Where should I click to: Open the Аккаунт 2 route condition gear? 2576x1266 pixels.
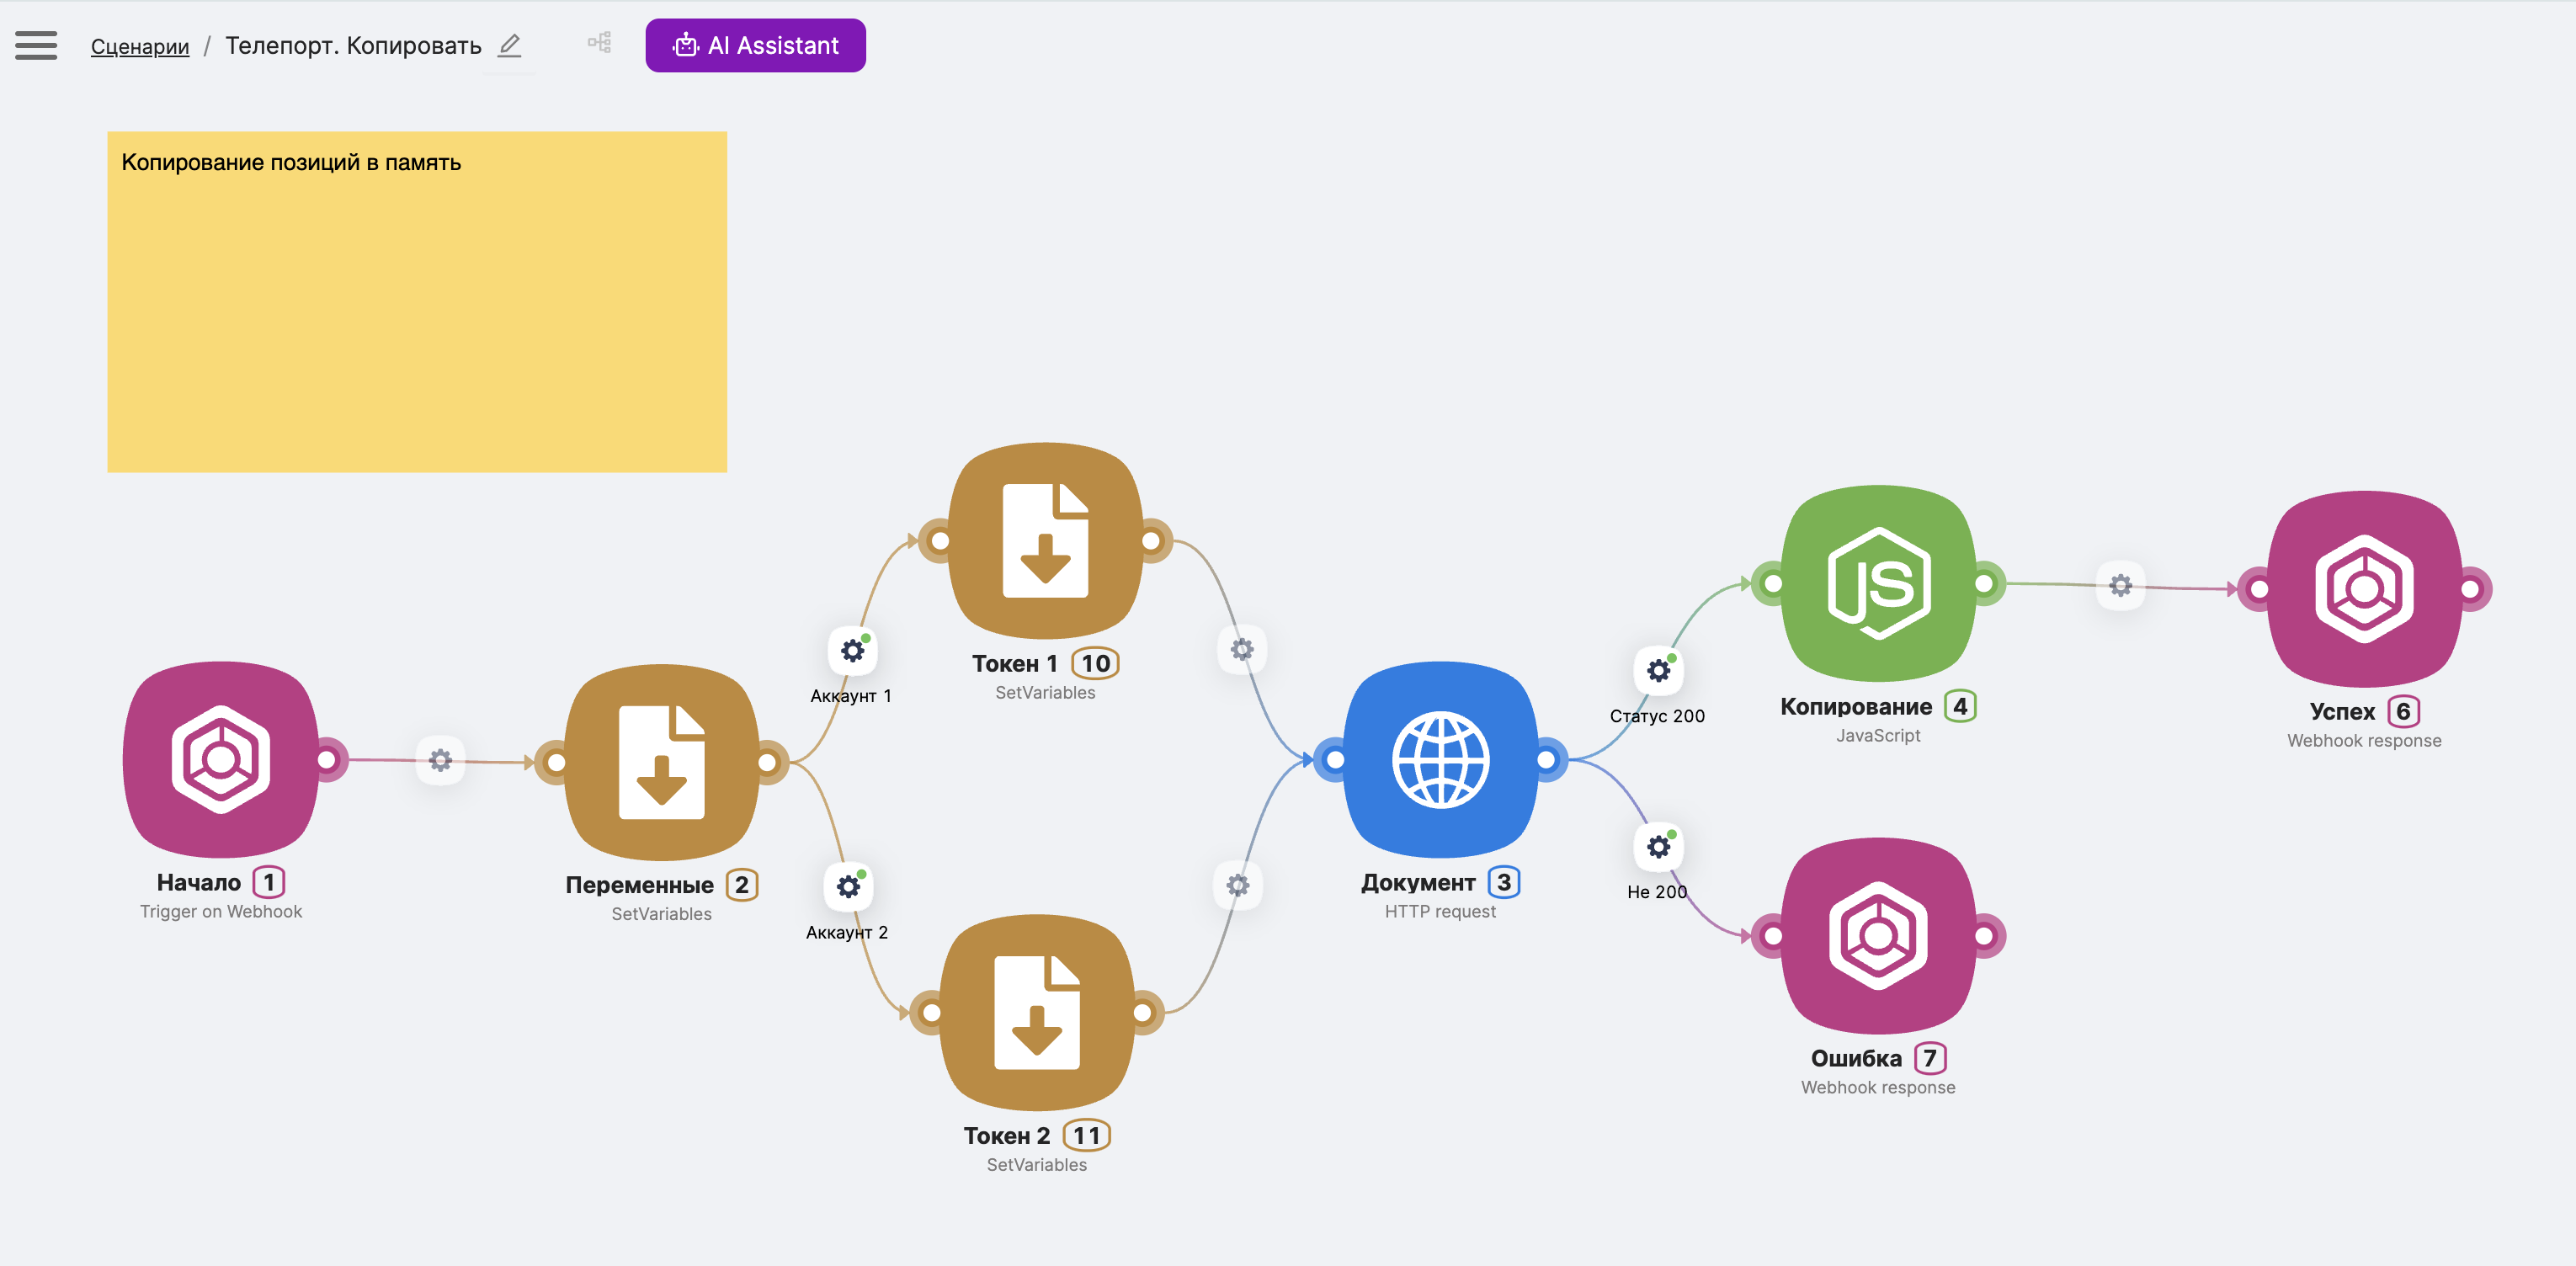[x=848, y=887]
